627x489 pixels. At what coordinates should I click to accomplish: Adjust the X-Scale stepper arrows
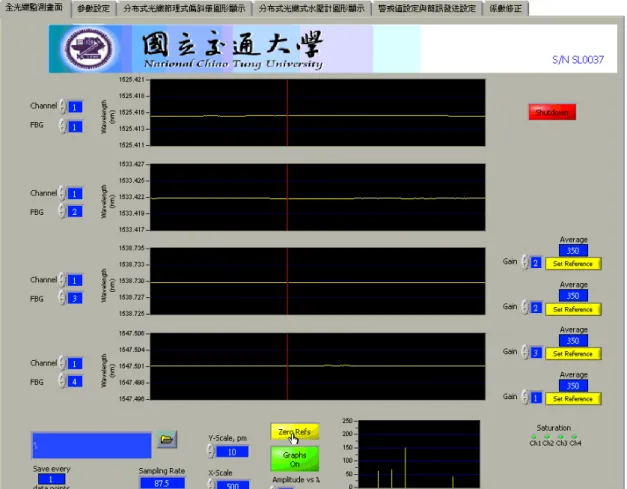tap(211, 484)
